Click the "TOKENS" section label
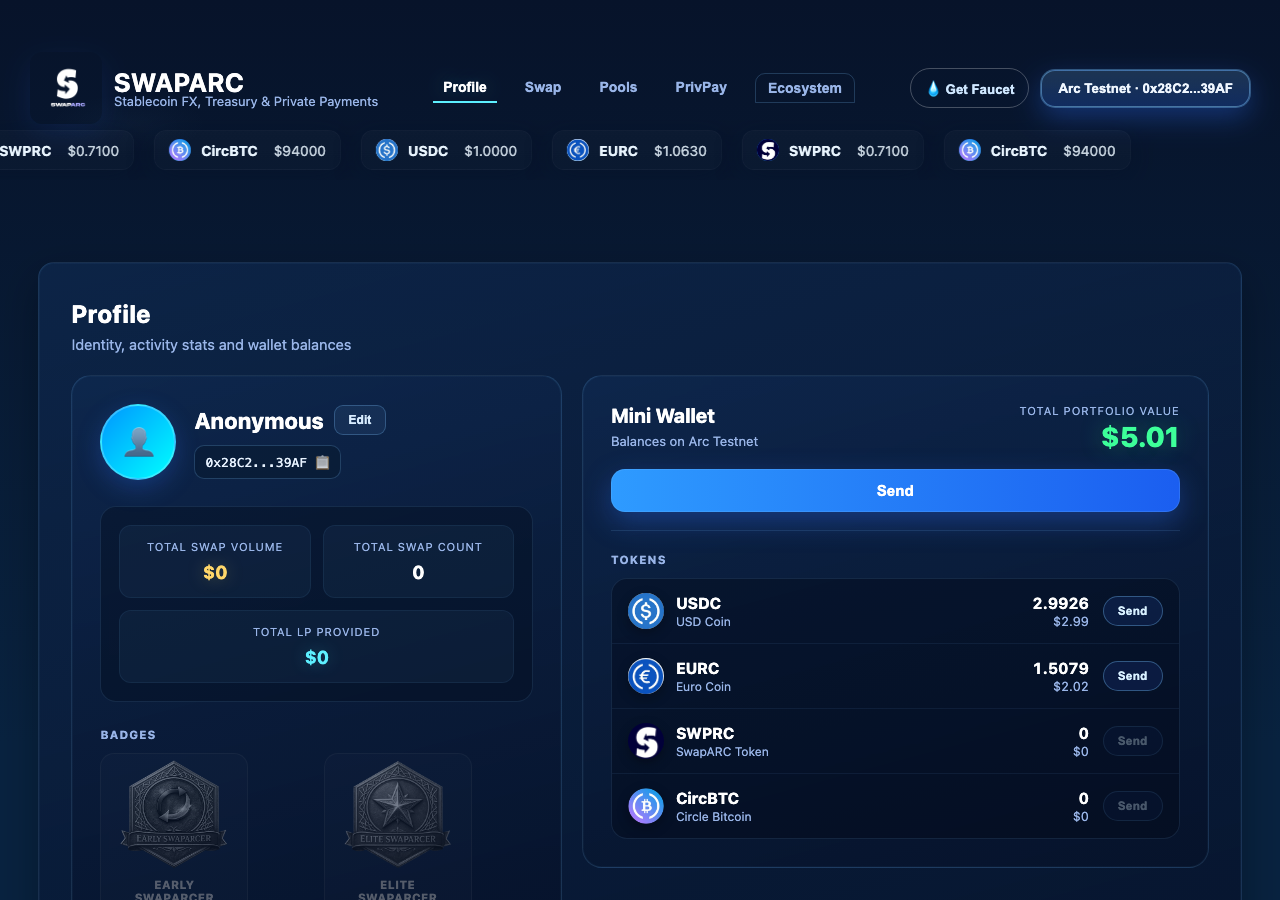 (638, 560)
